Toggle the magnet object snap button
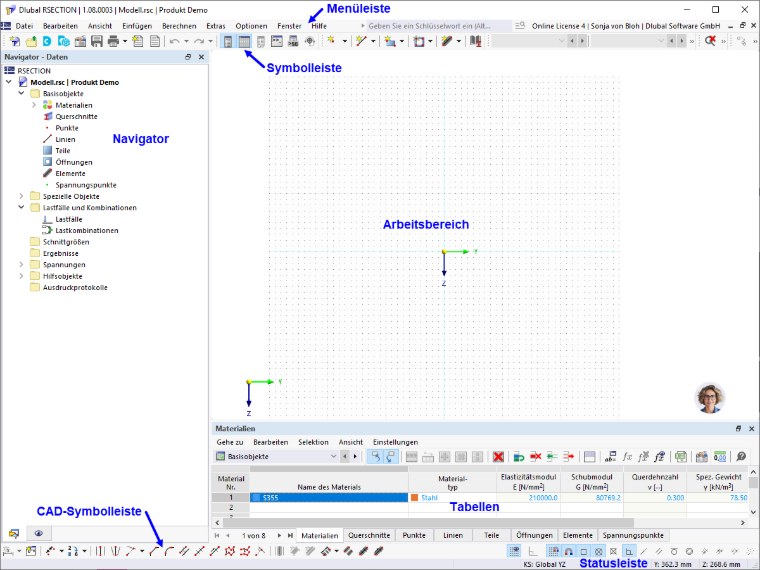760x570 pixels. tap(568, 551)
